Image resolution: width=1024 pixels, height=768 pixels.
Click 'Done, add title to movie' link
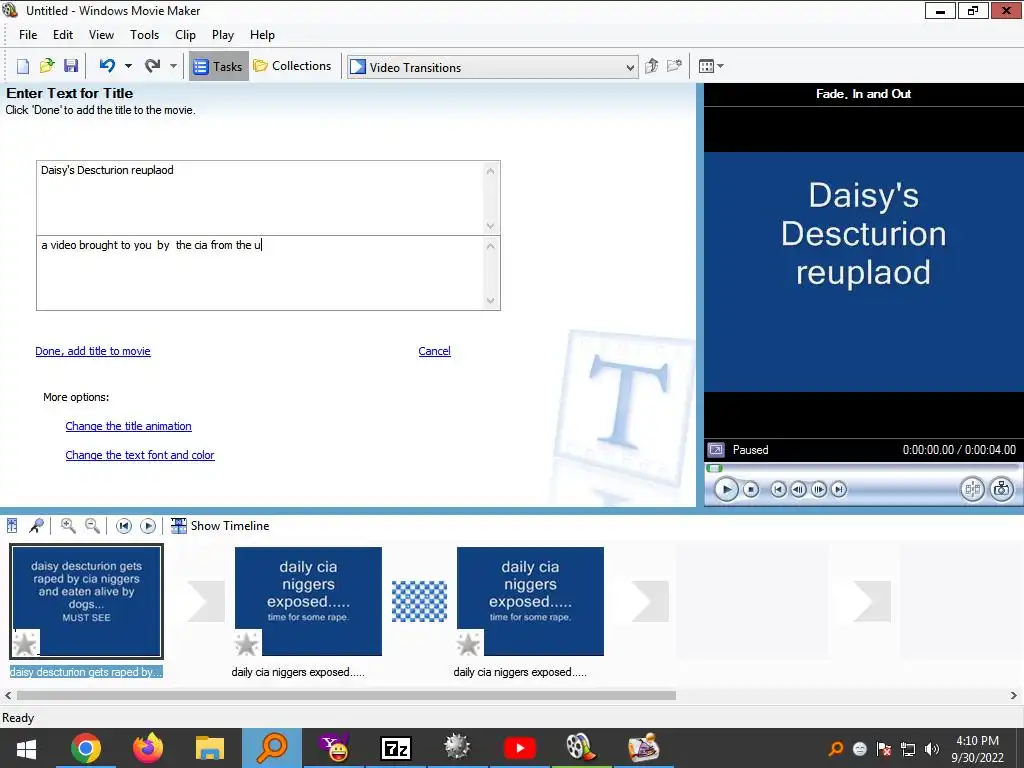coord(93,351)
